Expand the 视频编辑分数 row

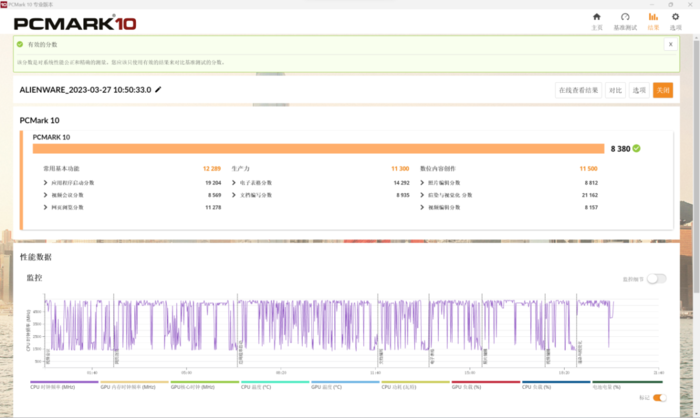tap(422, 207)
